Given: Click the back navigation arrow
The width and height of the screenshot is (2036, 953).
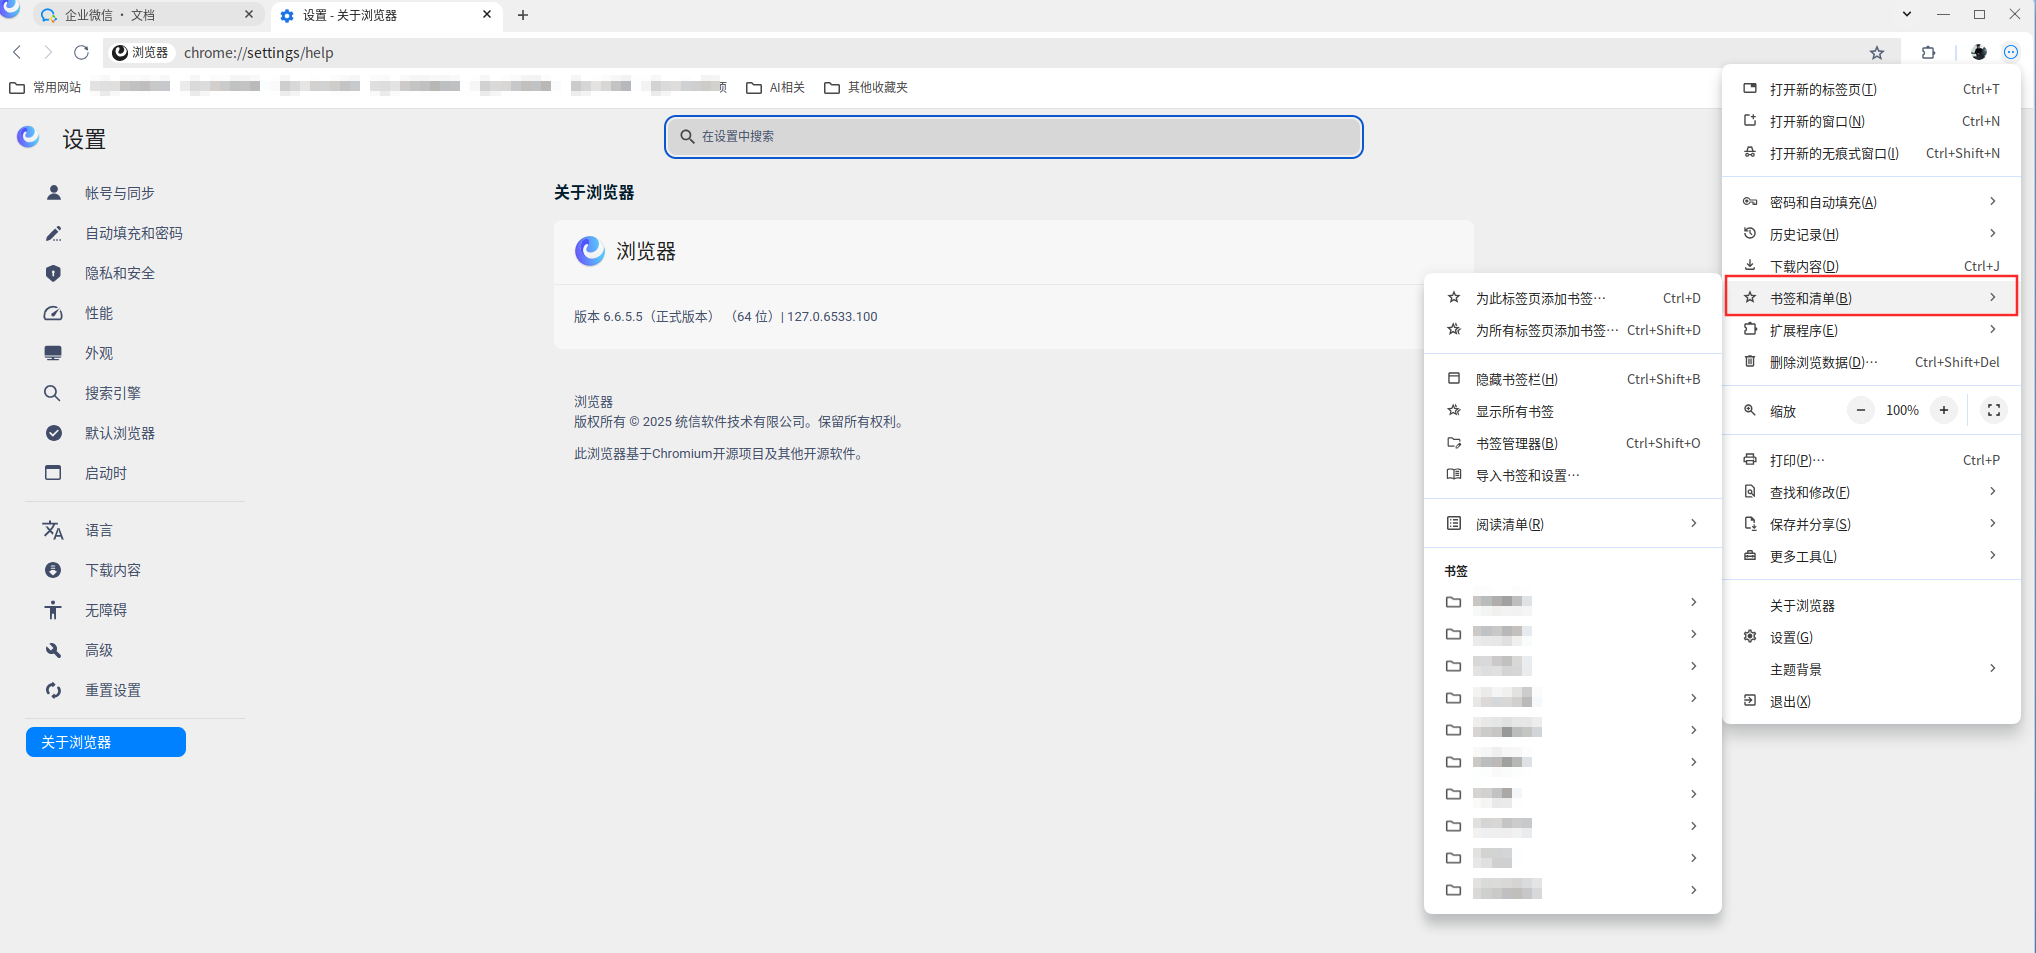Looking at the screenshot, I should coord(17,52).
